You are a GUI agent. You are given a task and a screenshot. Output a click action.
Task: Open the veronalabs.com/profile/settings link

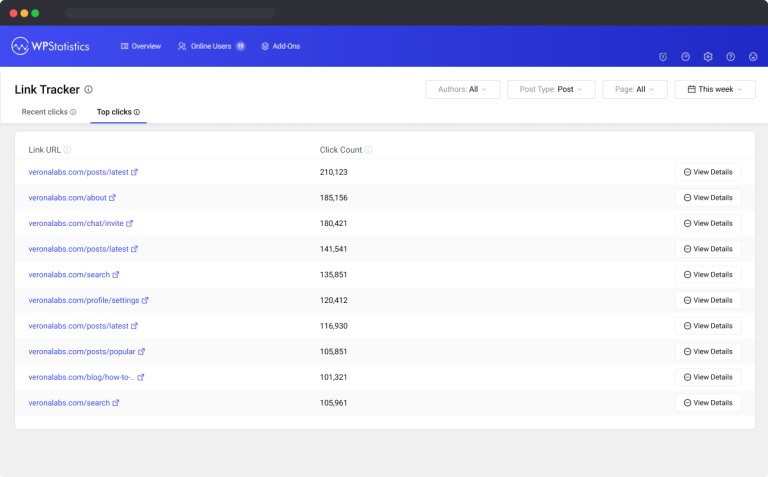pos(84,300)
